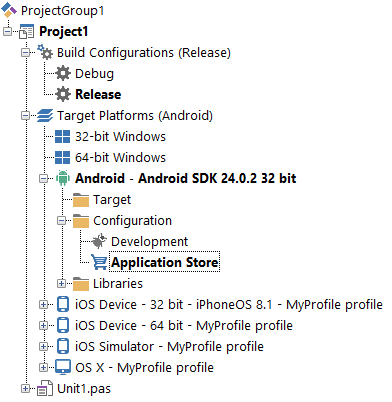
Task: Click the 32-bit Windows logo icon
Action: (x=62, y=136)
